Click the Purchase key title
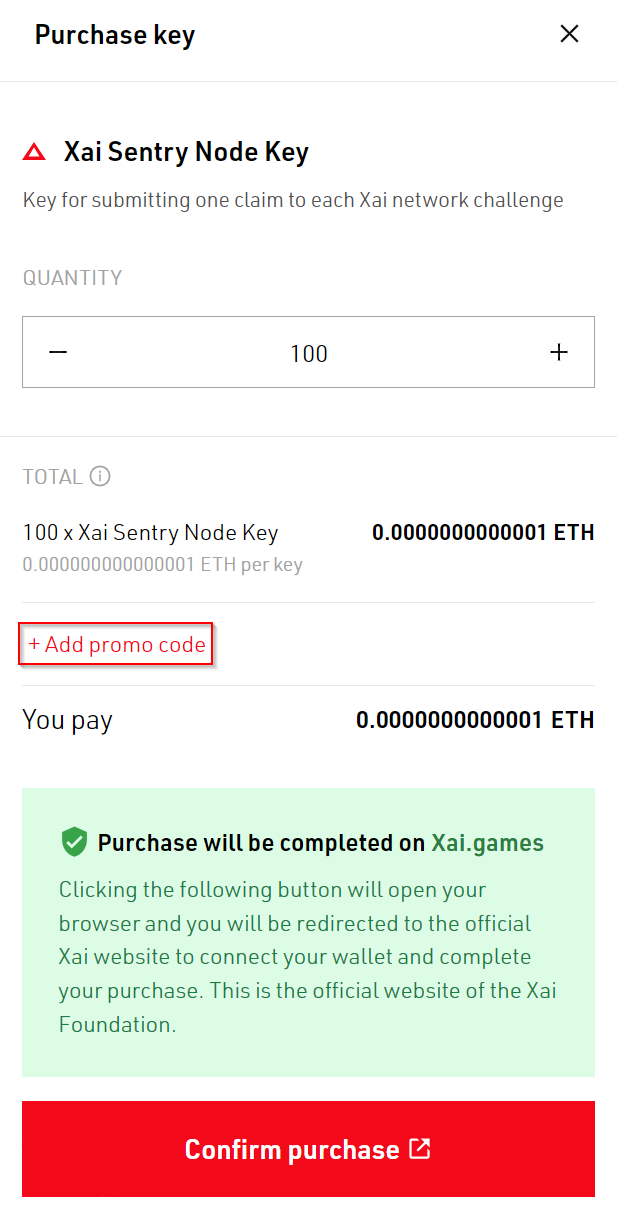The image size is (617, 1214). pyautogui.click(x=115, y=35)
